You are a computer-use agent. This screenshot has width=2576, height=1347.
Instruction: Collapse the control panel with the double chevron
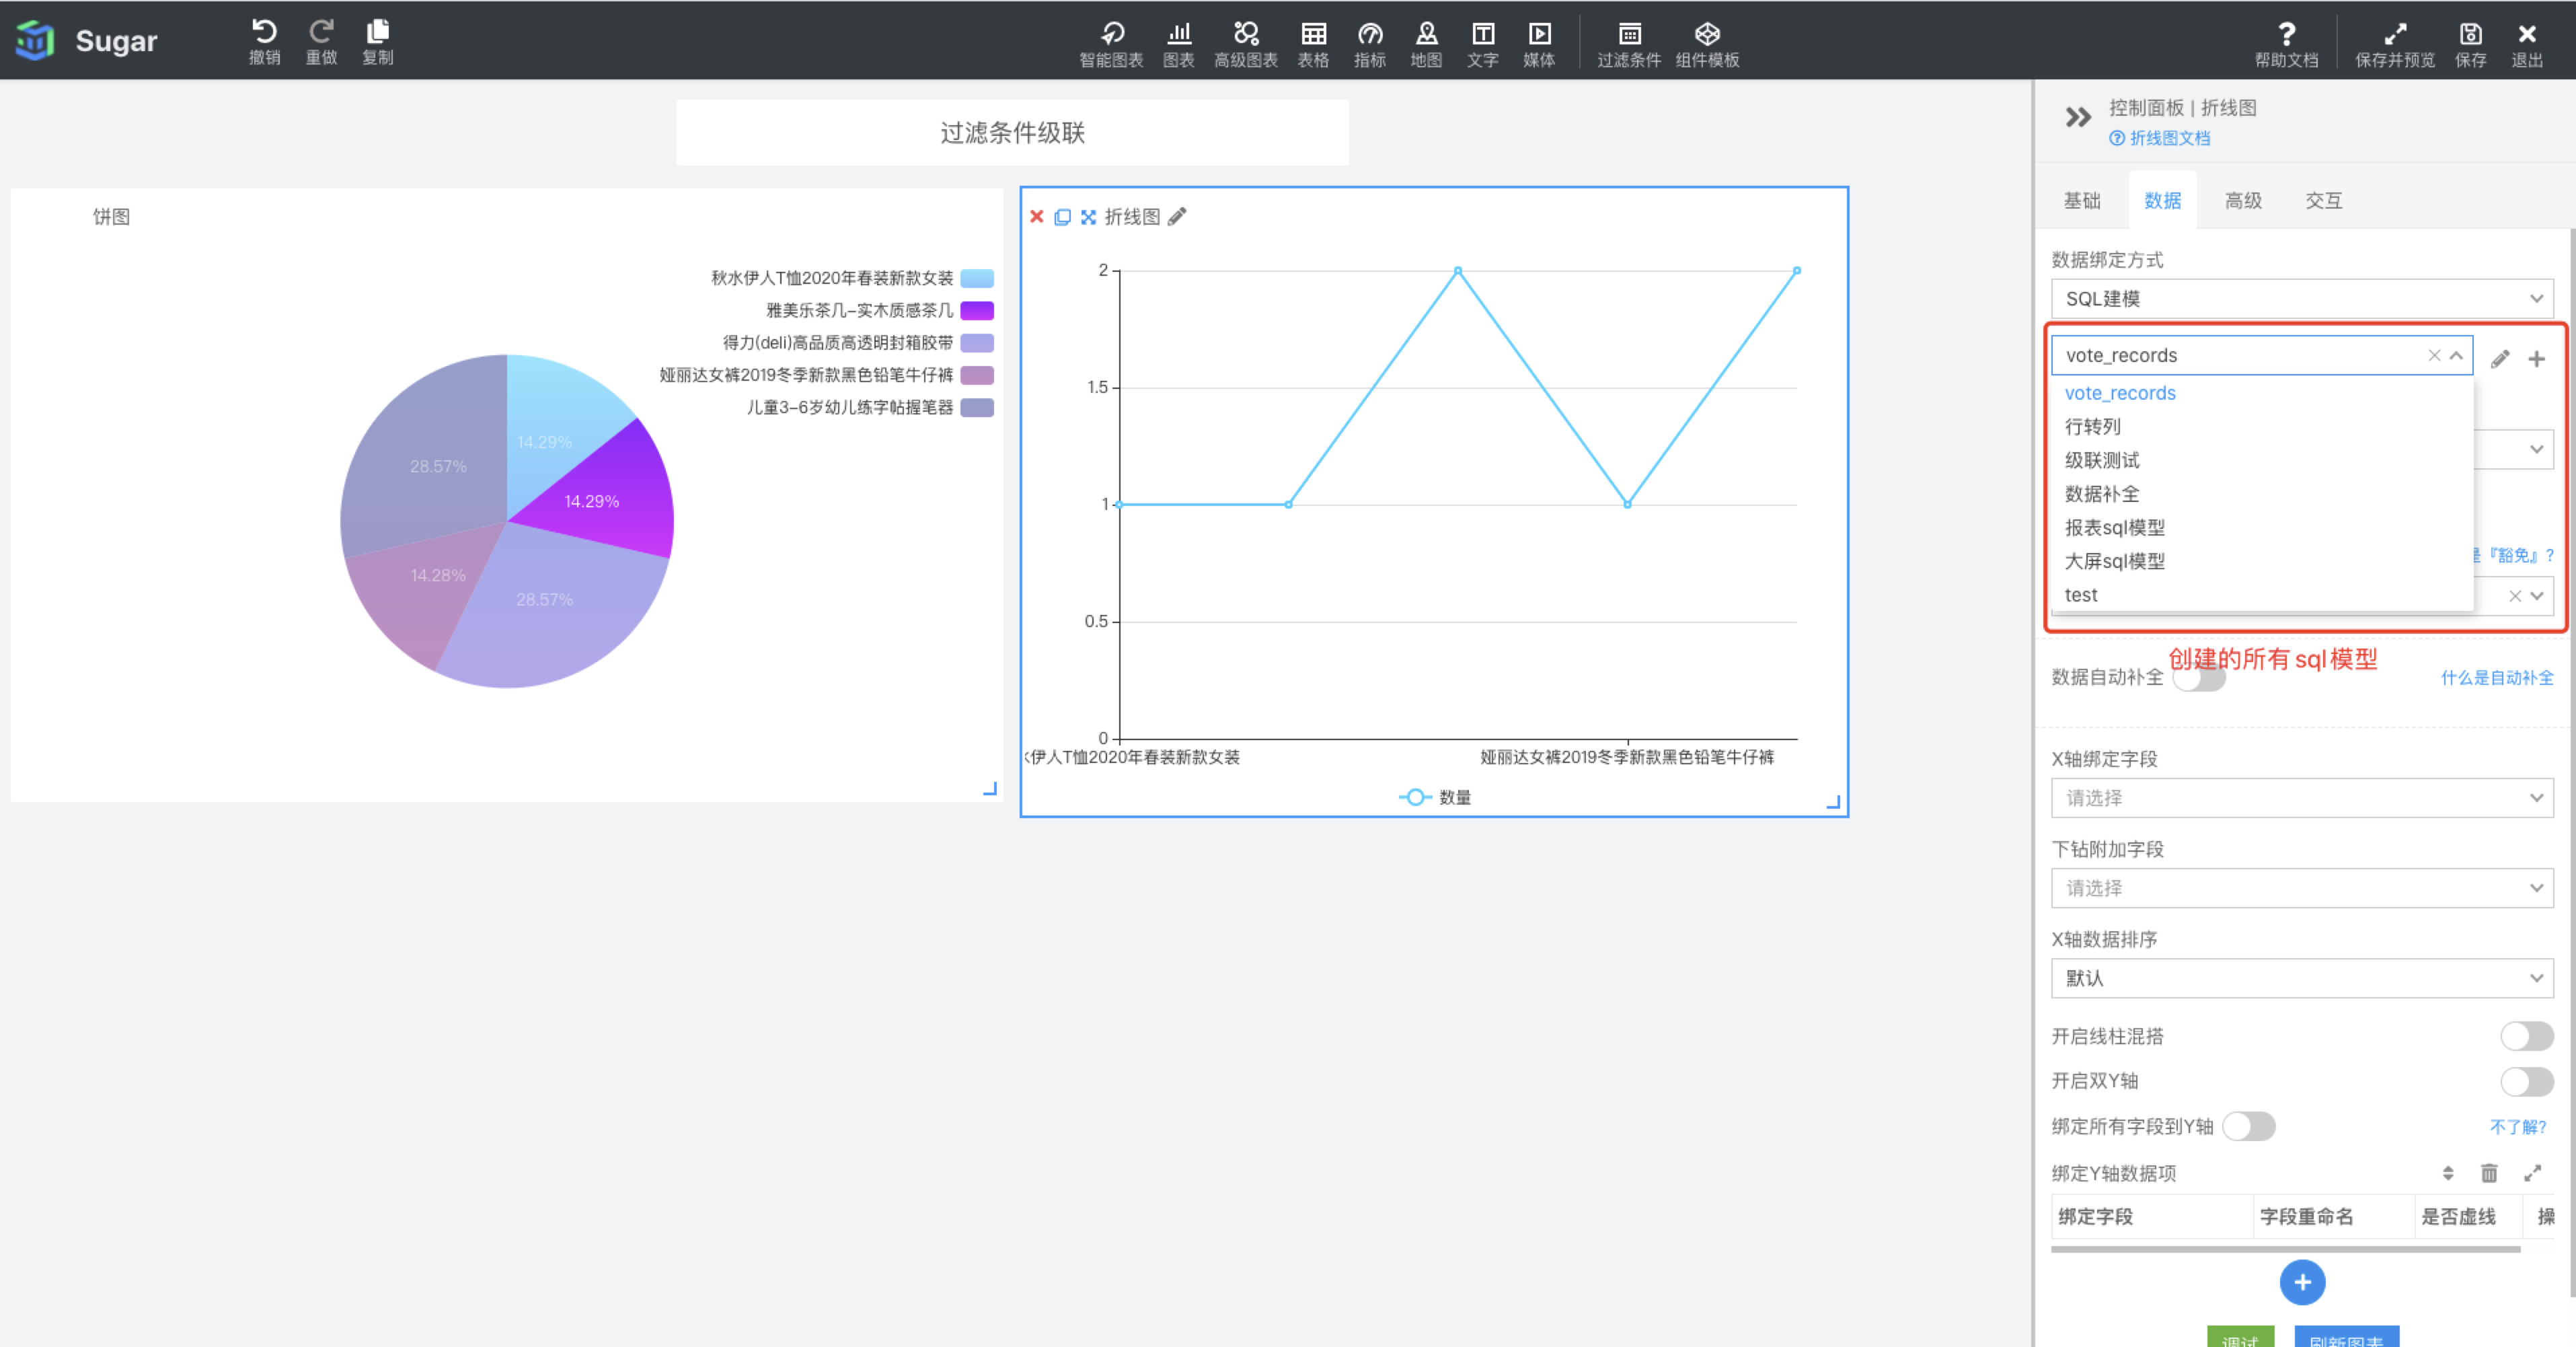(2078, 118)
